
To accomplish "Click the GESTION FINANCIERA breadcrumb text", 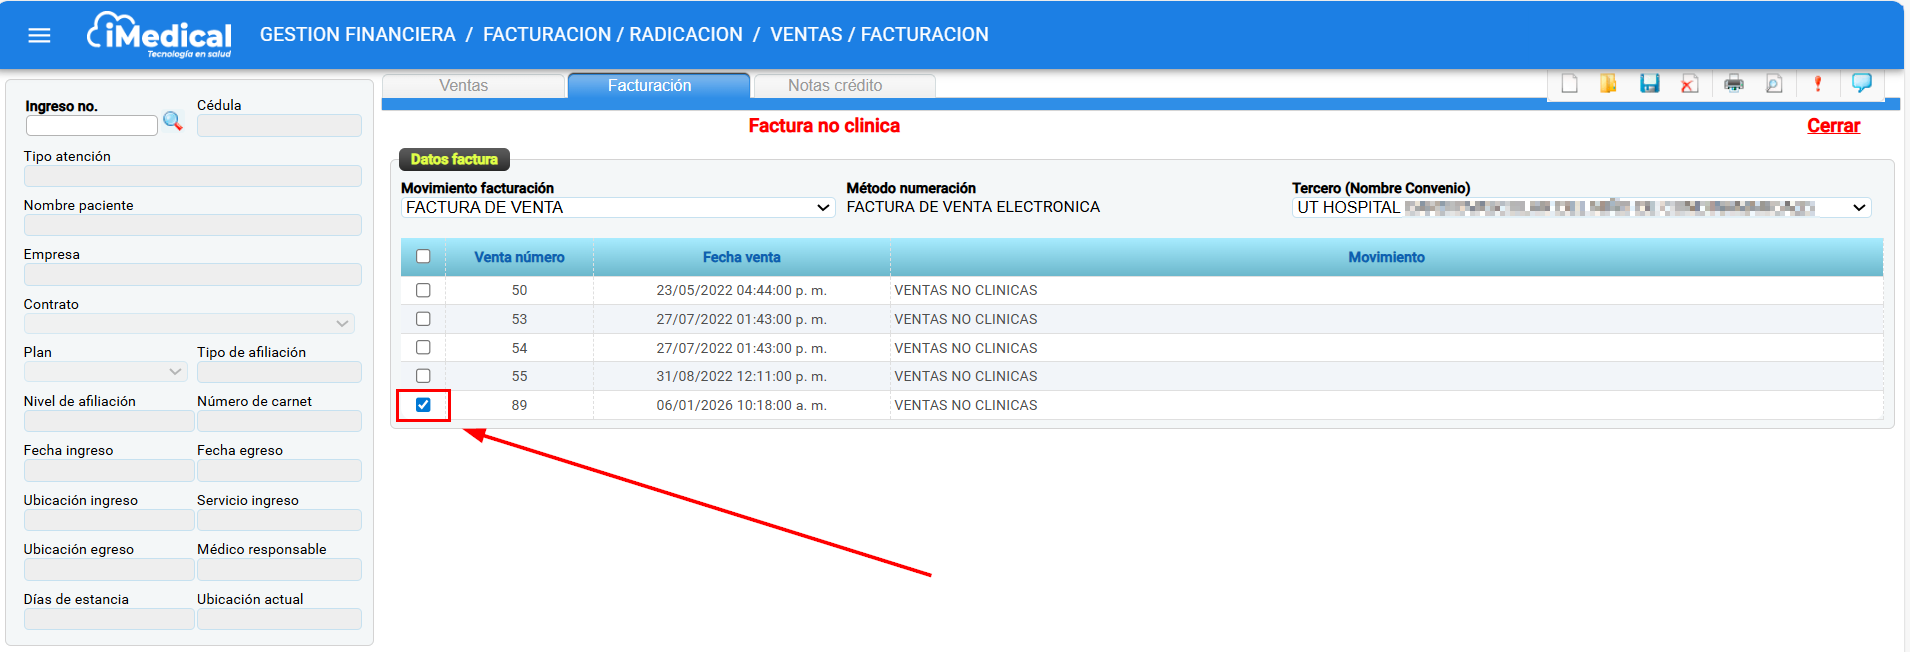I will tap(358, 35).
